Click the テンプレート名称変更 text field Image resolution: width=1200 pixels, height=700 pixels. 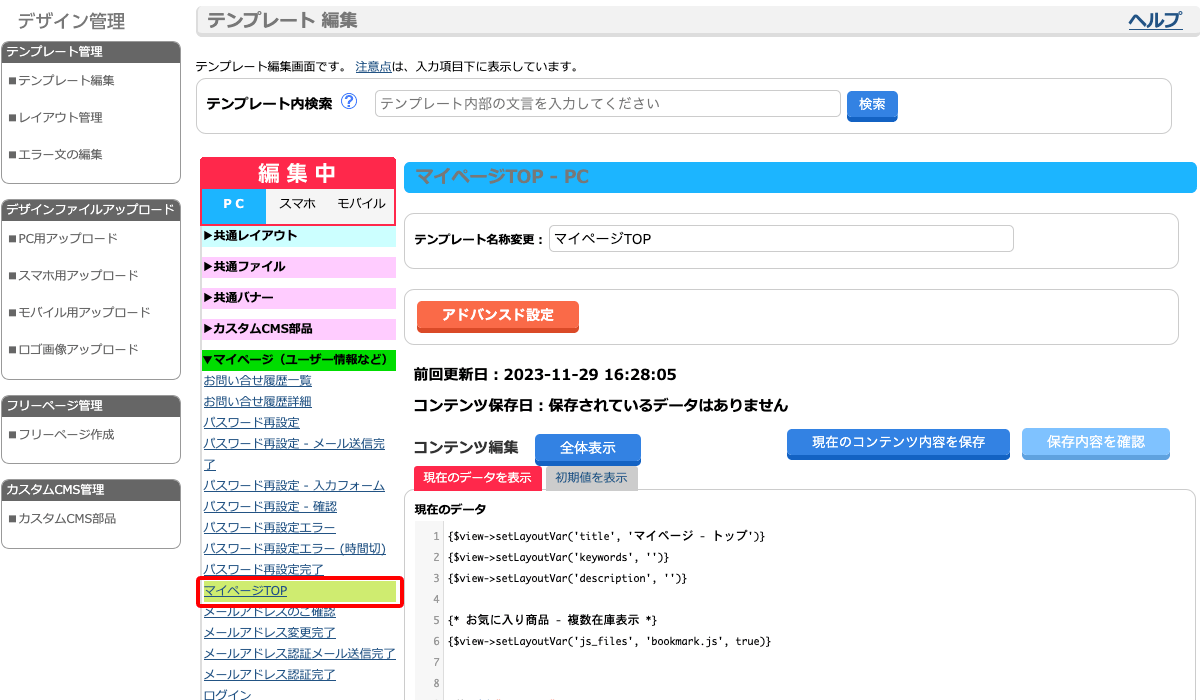(780, 239)
